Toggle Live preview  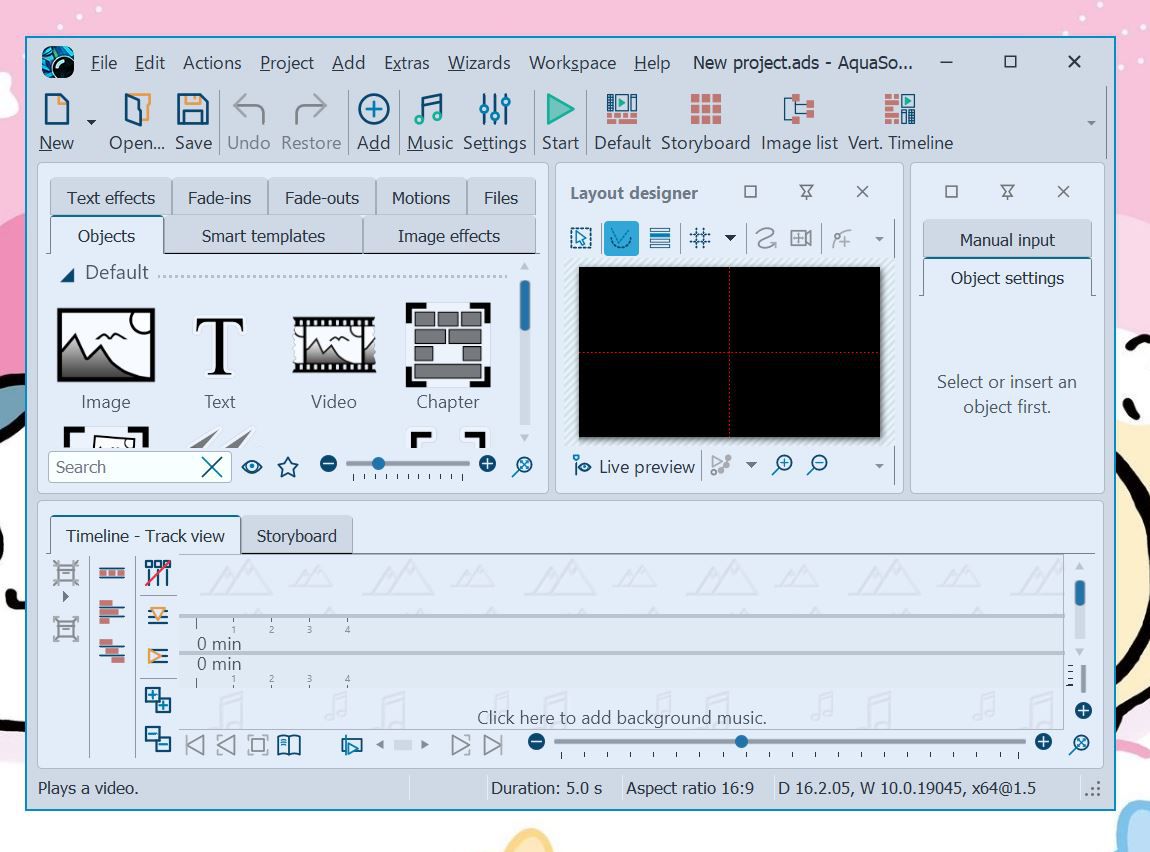[633, 466]
